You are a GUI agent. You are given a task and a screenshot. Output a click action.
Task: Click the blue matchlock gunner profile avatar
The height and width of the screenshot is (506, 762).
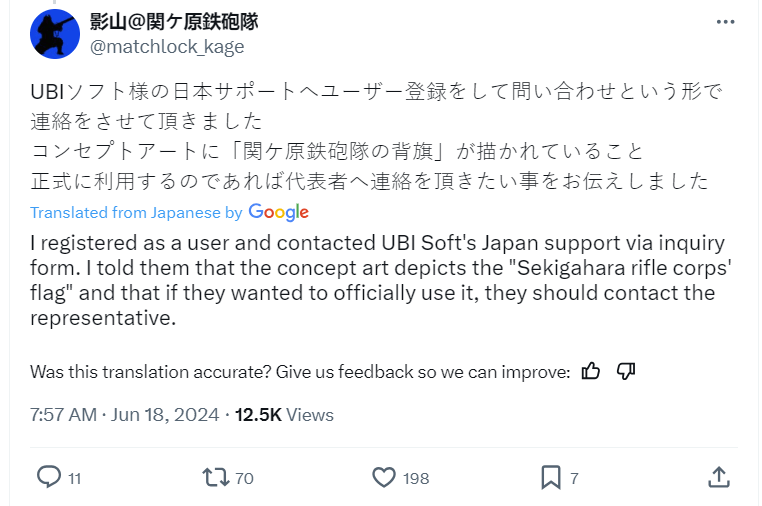click(x=55, y=34)
